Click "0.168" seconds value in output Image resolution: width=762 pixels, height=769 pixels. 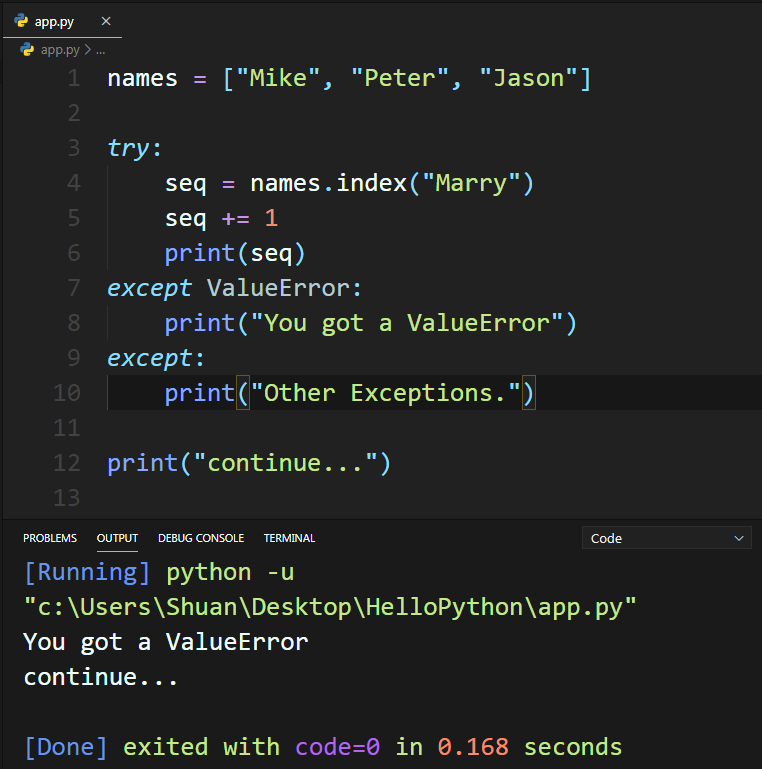click(x=473, y=747)
